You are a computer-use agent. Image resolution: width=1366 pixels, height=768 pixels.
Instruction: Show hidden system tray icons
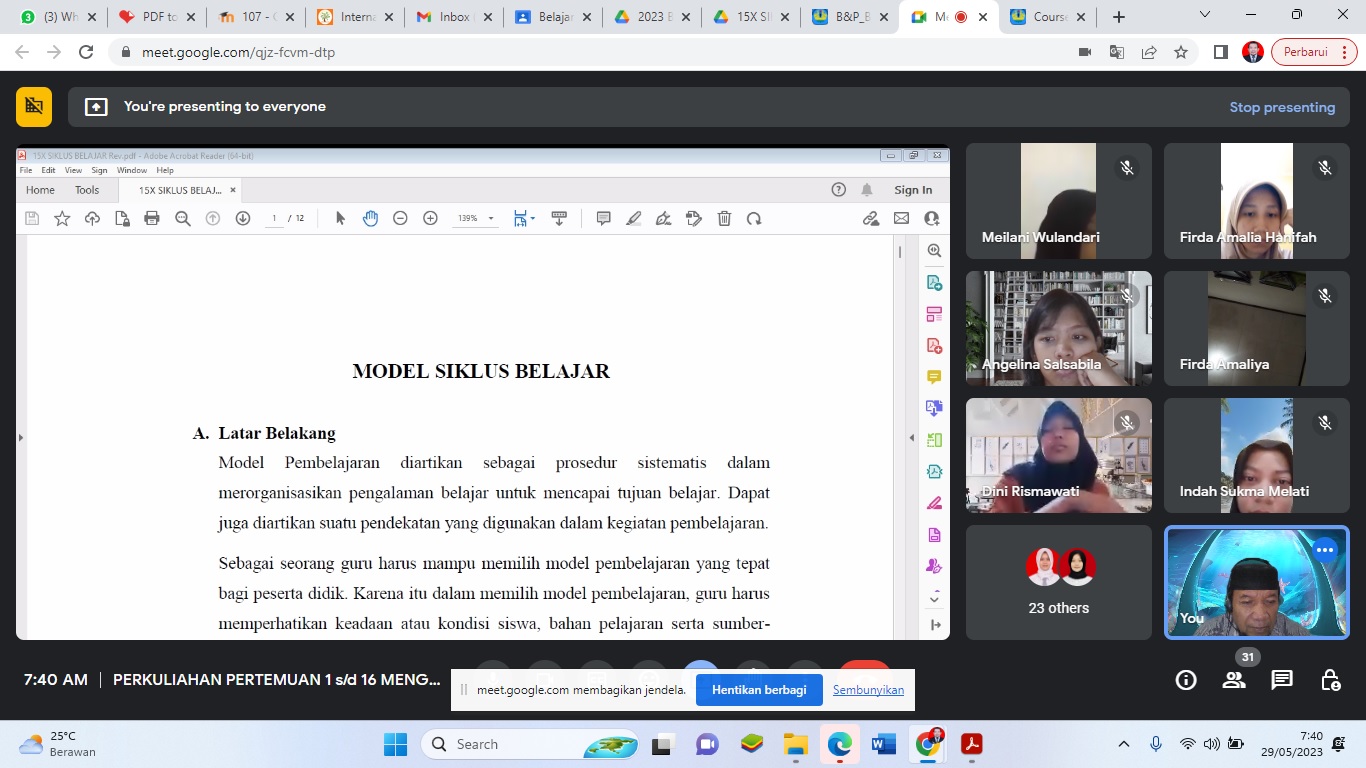tap(1124, 744)
